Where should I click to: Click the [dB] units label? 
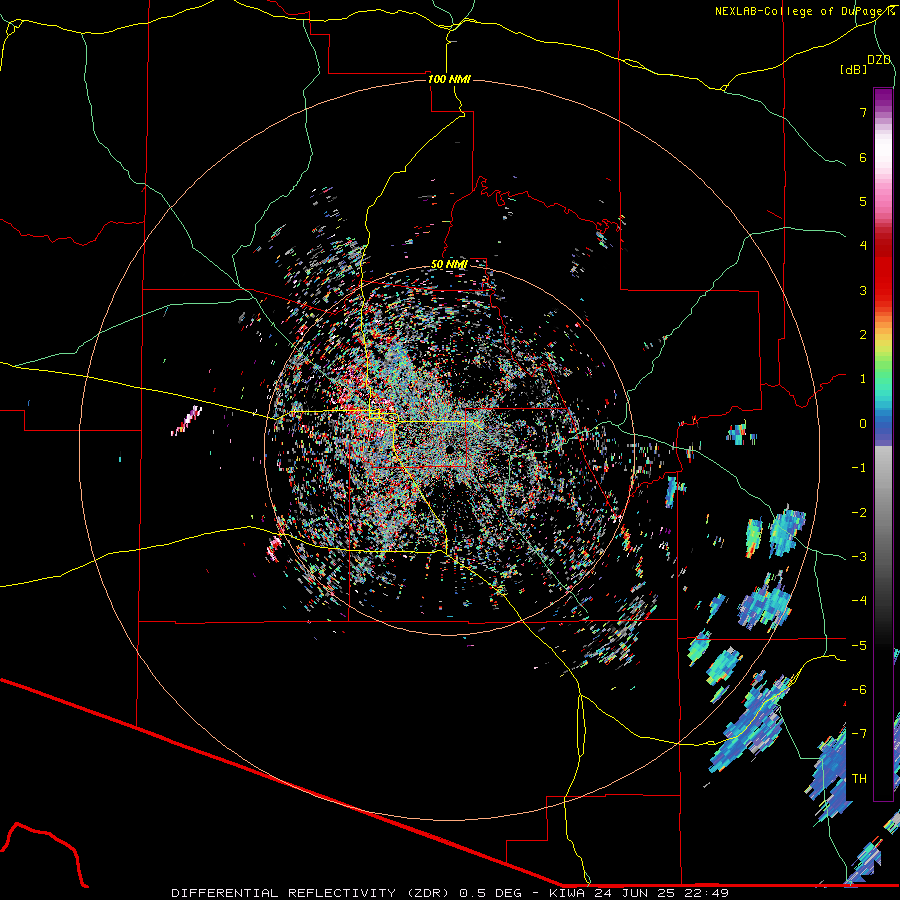pos(853,69)
